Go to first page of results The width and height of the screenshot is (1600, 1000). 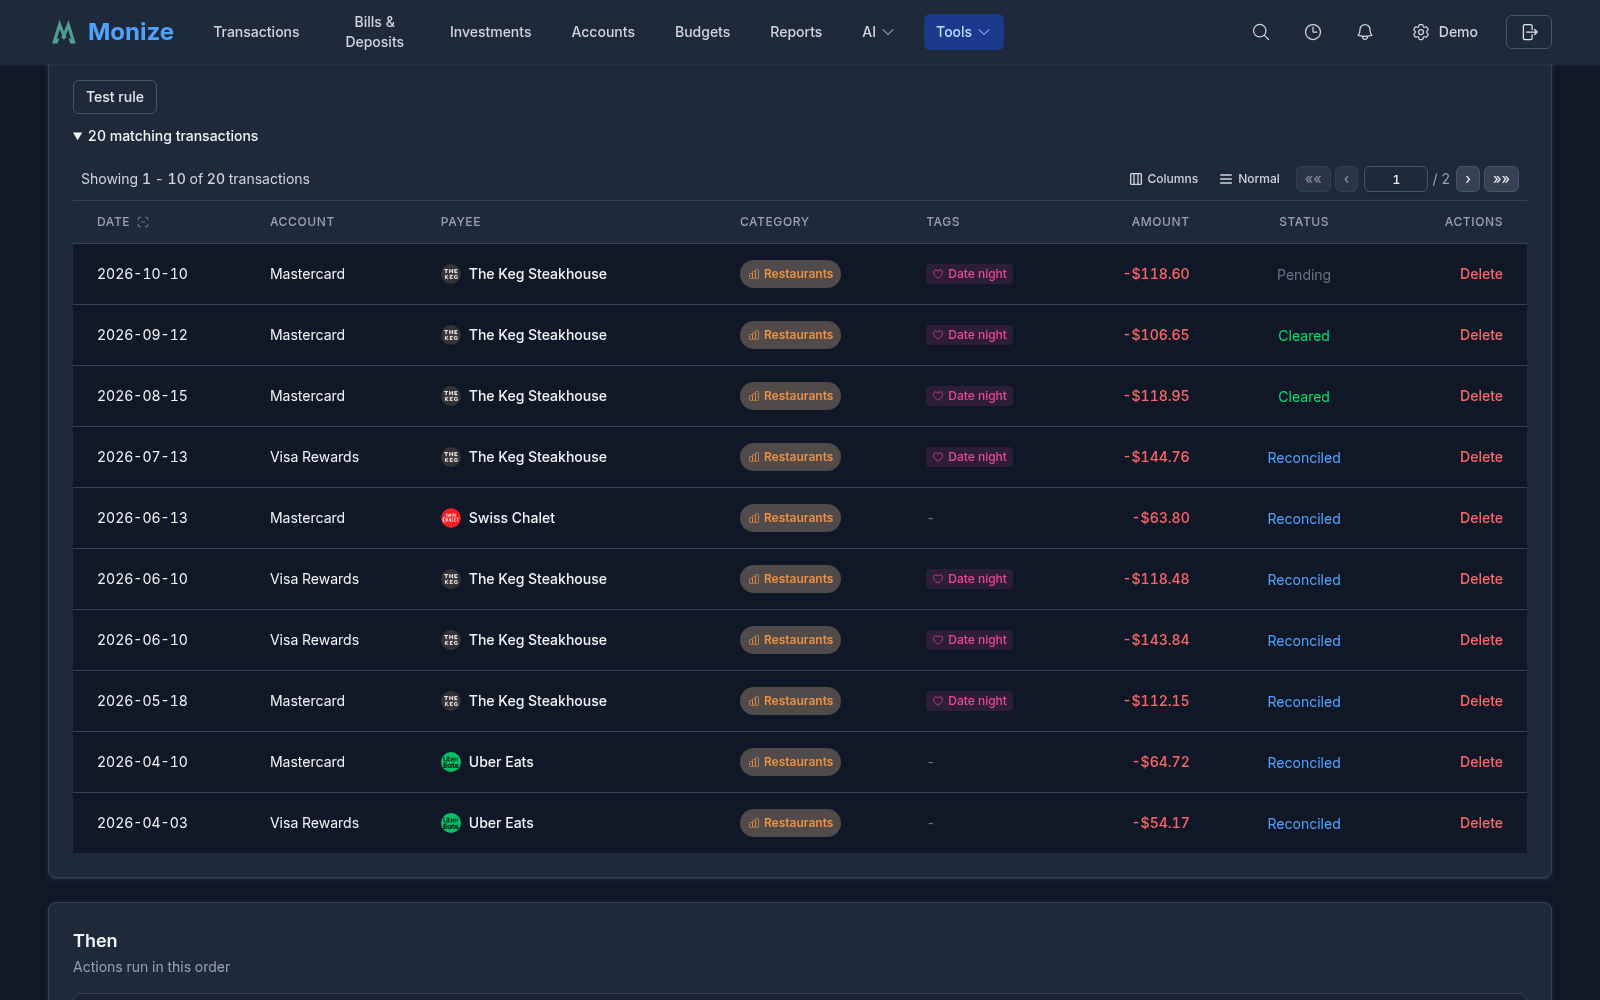tap(1313, 179)
